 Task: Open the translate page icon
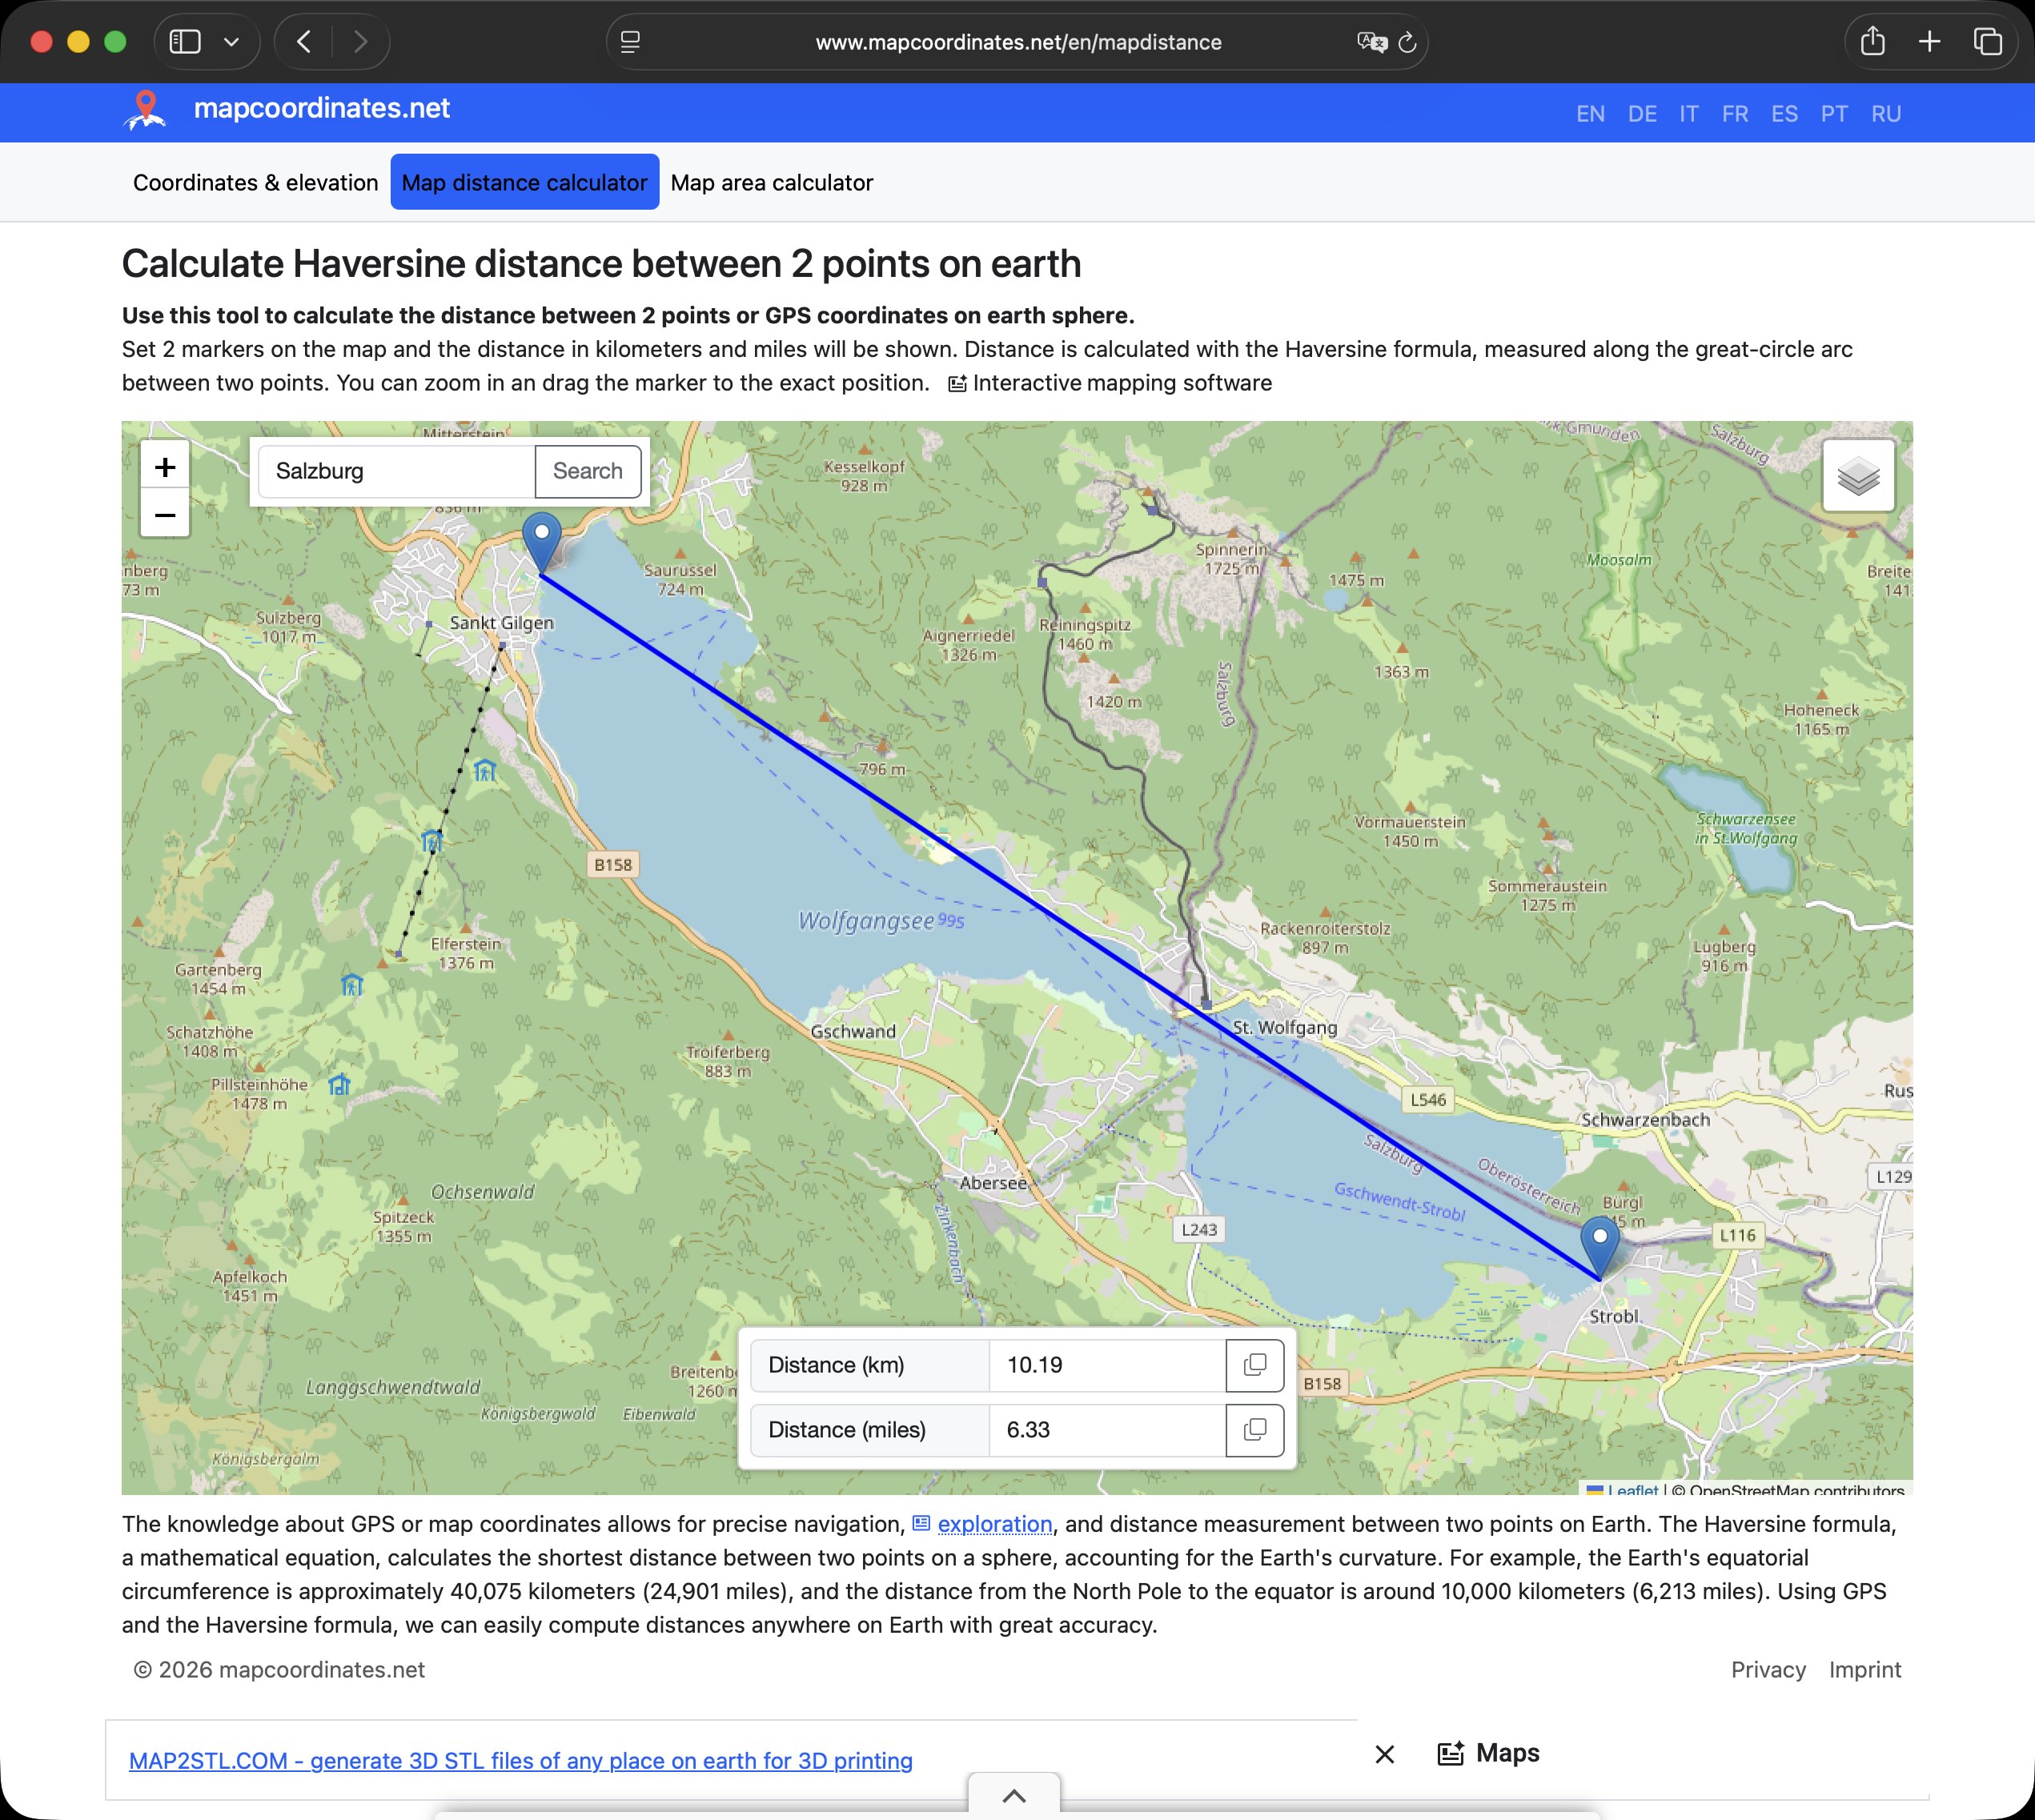pos(1371,42)
